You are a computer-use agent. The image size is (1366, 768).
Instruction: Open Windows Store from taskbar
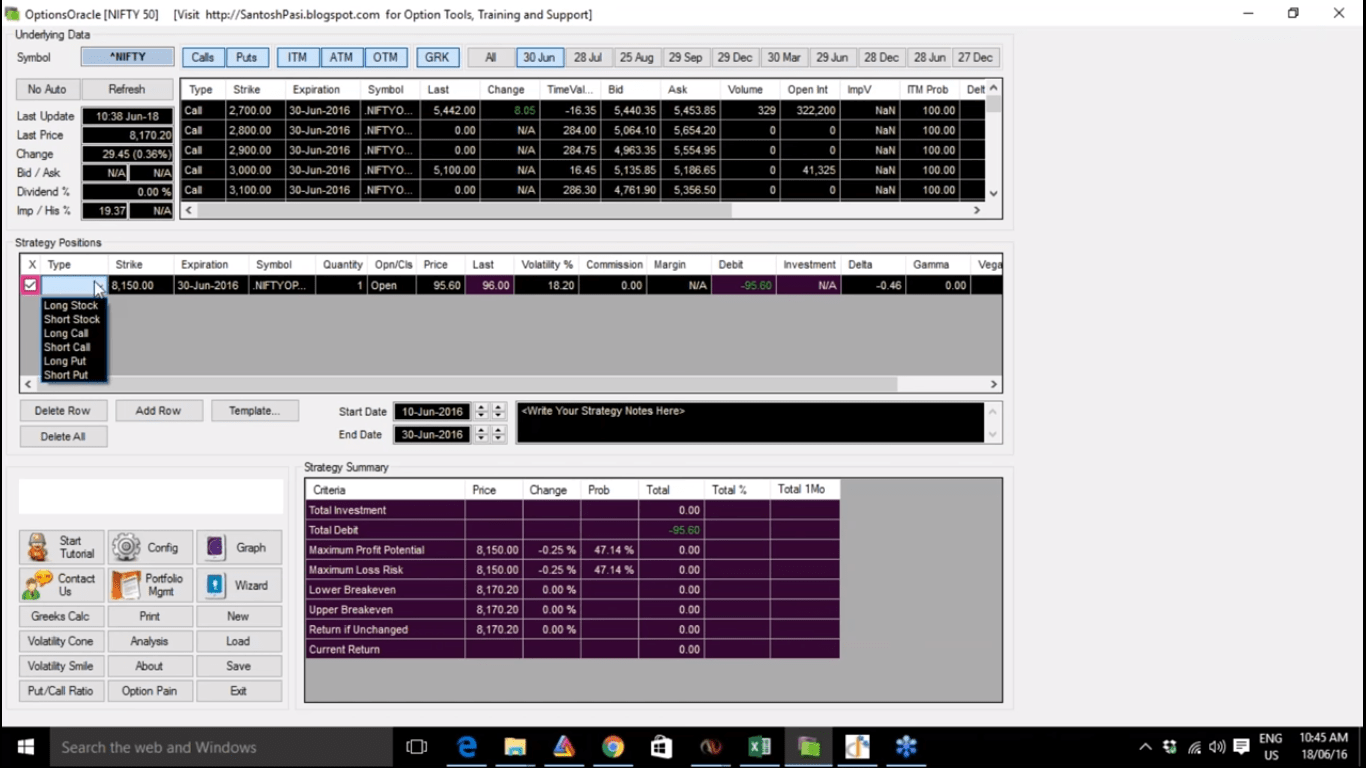(x=661, y=747)
